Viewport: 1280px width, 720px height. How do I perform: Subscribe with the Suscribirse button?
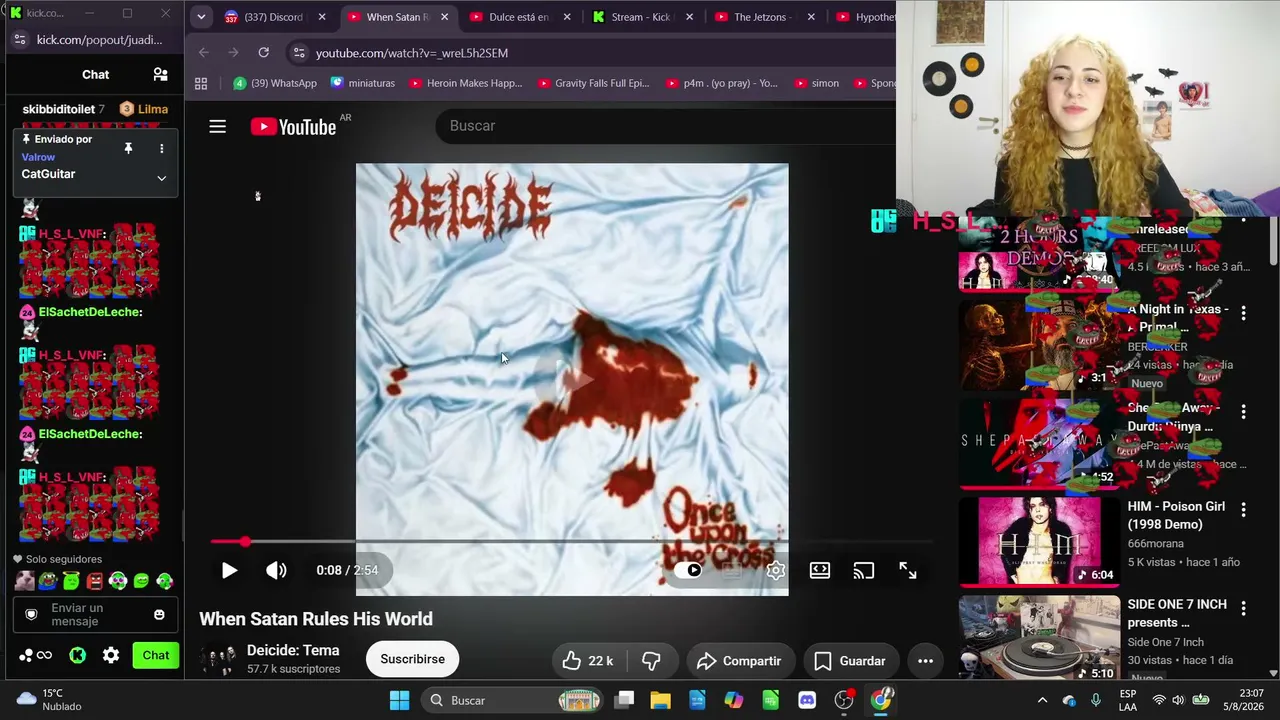tap(412, 660)
